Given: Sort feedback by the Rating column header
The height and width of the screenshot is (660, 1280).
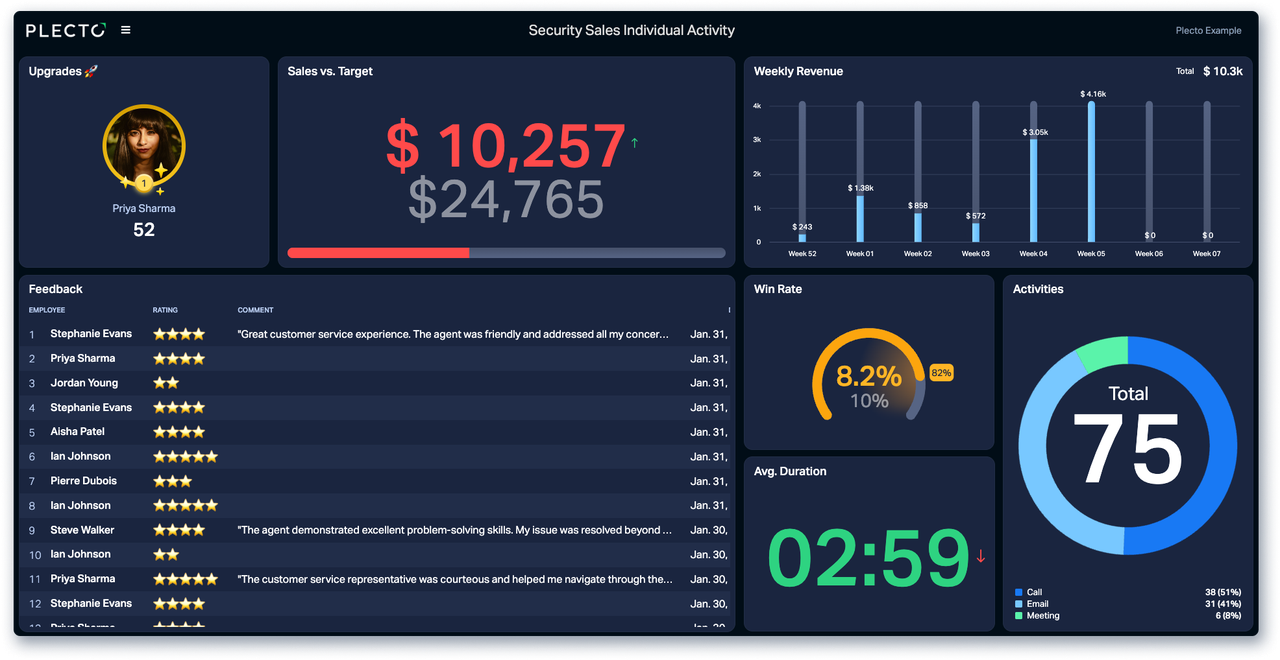Looking at the screenshot, I should tap(165, 310).
